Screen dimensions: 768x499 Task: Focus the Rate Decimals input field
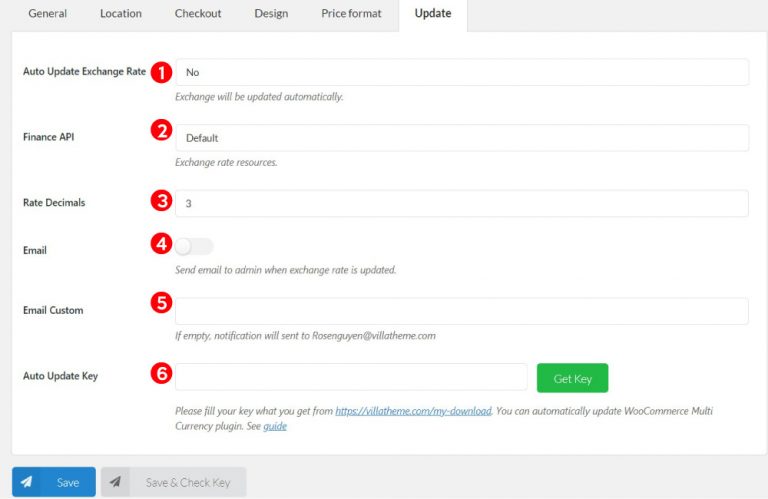click(x=461, y=203)
